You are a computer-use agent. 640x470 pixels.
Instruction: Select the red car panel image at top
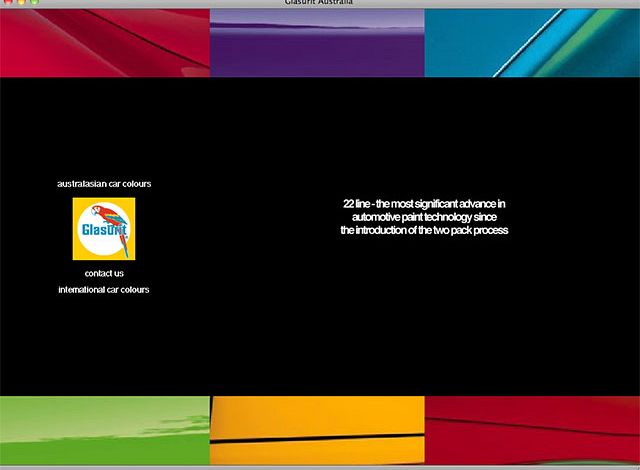104,42
